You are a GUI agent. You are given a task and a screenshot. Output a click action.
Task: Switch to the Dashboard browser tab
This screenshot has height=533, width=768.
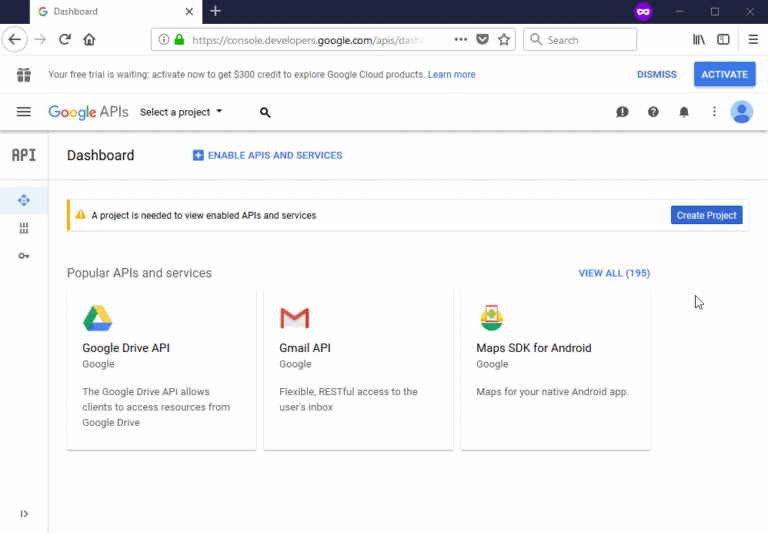tap(116, 11)
